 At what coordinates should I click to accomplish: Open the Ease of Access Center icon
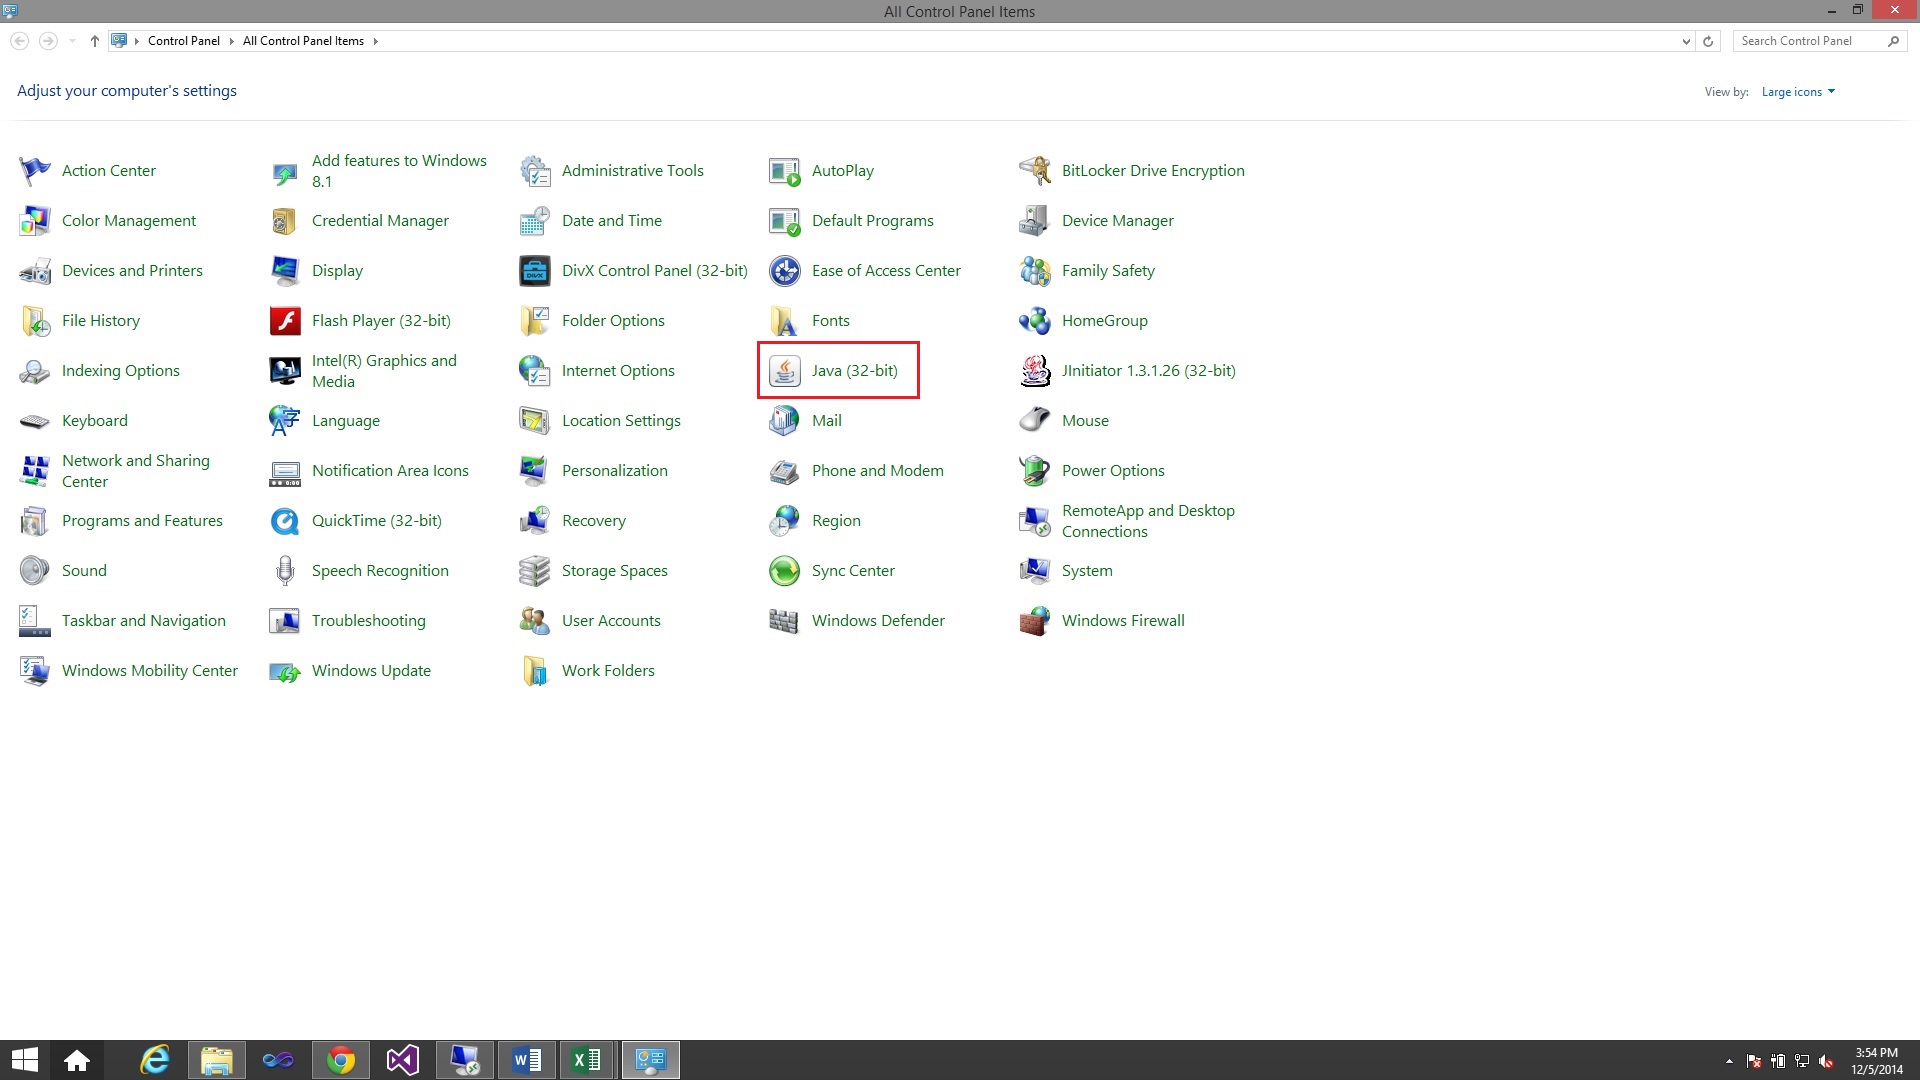[x=784, y=271]
